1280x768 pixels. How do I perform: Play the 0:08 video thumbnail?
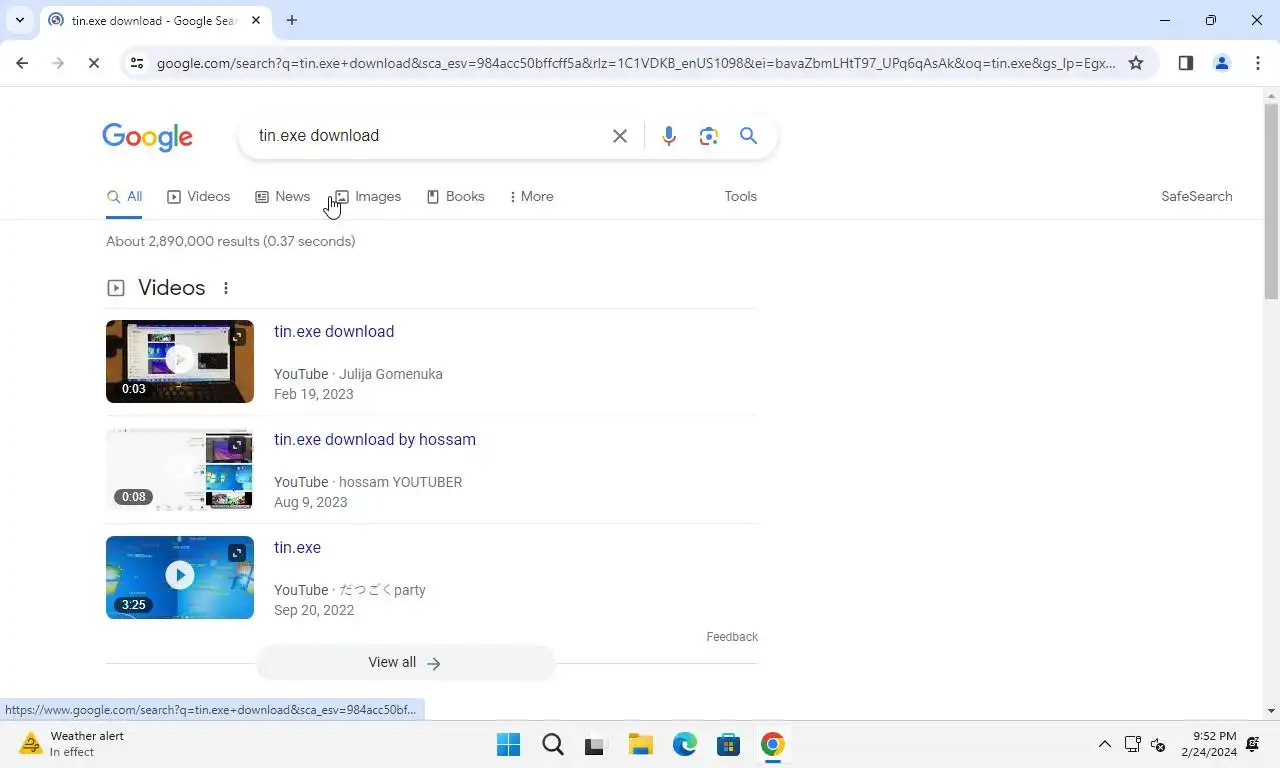(180, 469)
